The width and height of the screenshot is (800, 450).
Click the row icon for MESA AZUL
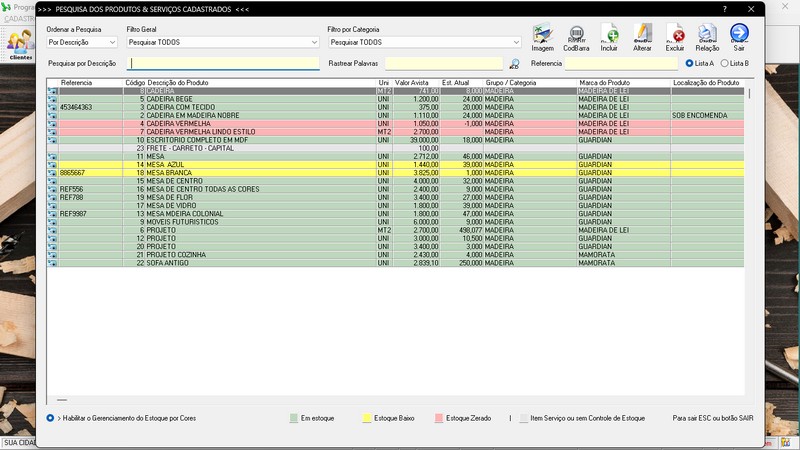coord(52,165)
